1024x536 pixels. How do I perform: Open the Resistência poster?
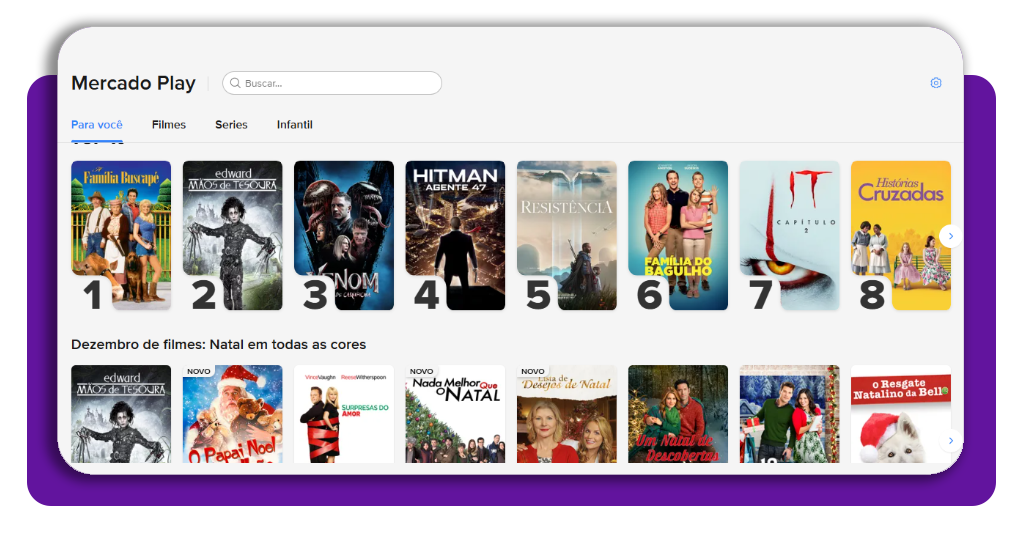566,235
